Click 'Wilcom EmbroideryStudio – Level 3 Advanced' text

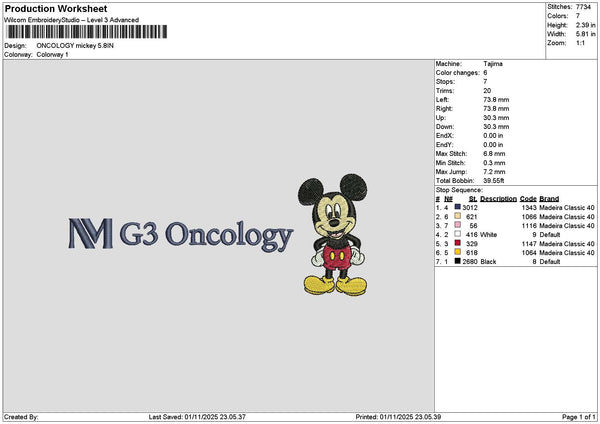coord(72,20)
